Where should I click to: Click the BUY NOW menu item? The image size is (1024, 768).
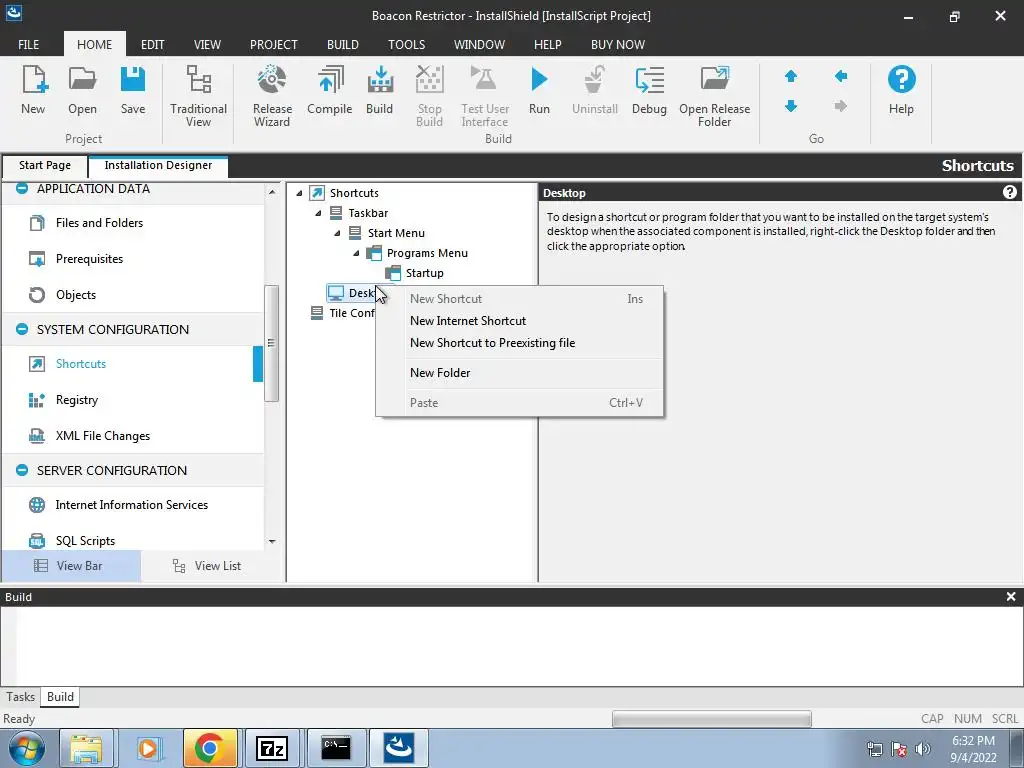(618, 44)
